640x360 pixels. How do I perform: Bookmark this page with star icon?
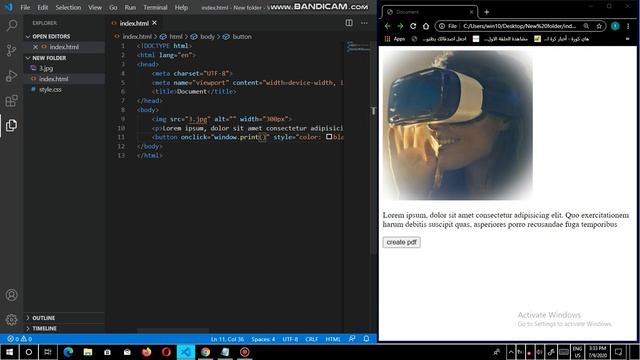click(x=599, y=26)
